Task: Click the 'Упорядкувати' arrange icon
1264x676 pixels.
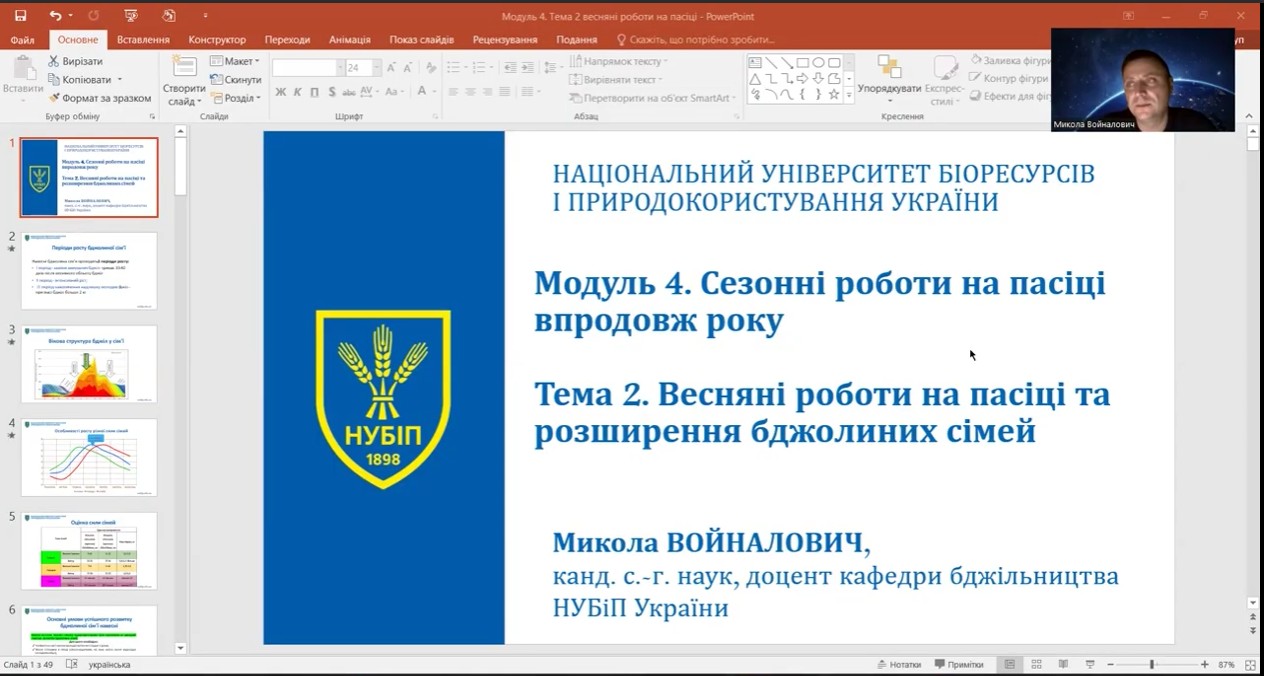Action: 888,68
